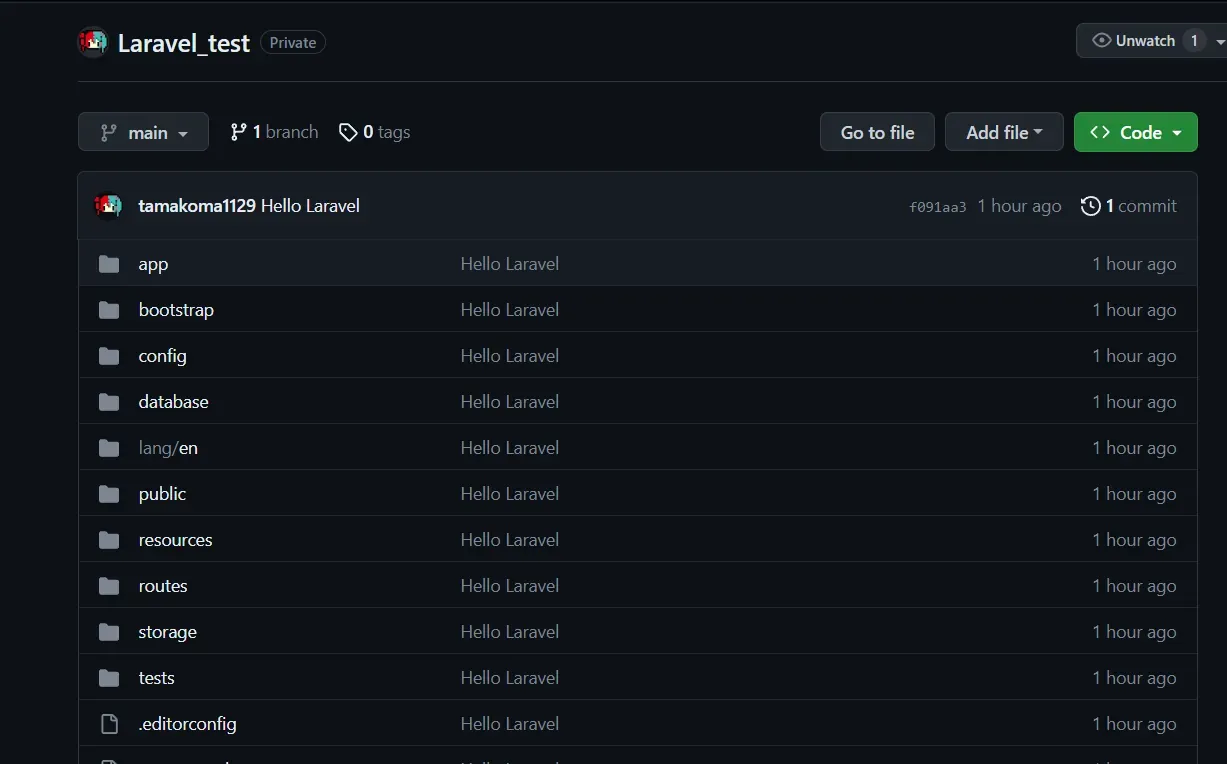Image resolution: width=1227 pixels, height=764 pixels.
Task: Click the folder icon for the storage directory
Action: [109, 632]
